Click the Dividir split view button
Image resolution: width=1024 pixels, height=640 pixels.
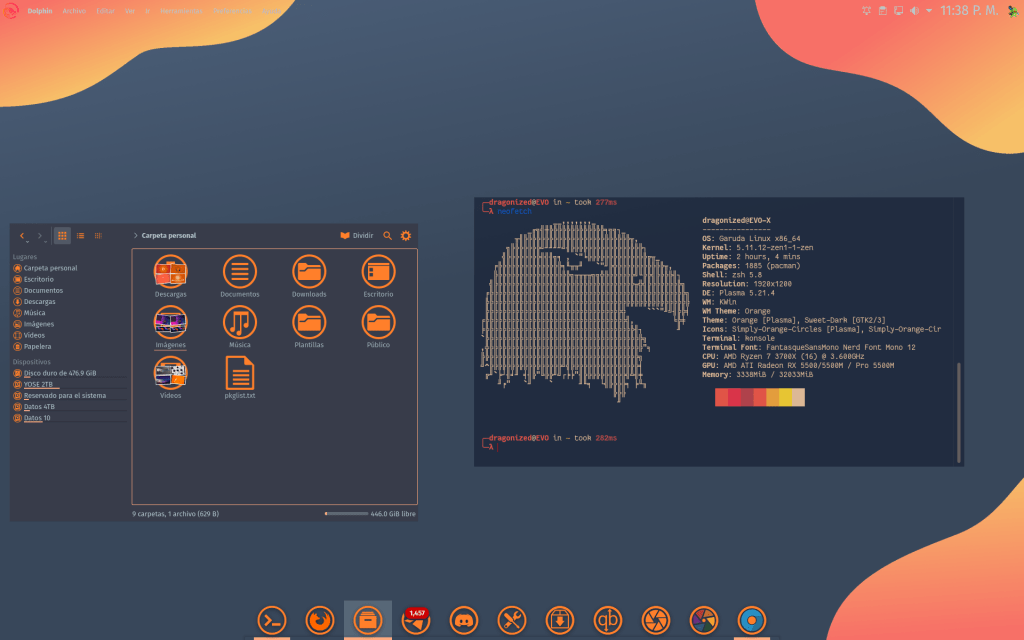point(357,236)
